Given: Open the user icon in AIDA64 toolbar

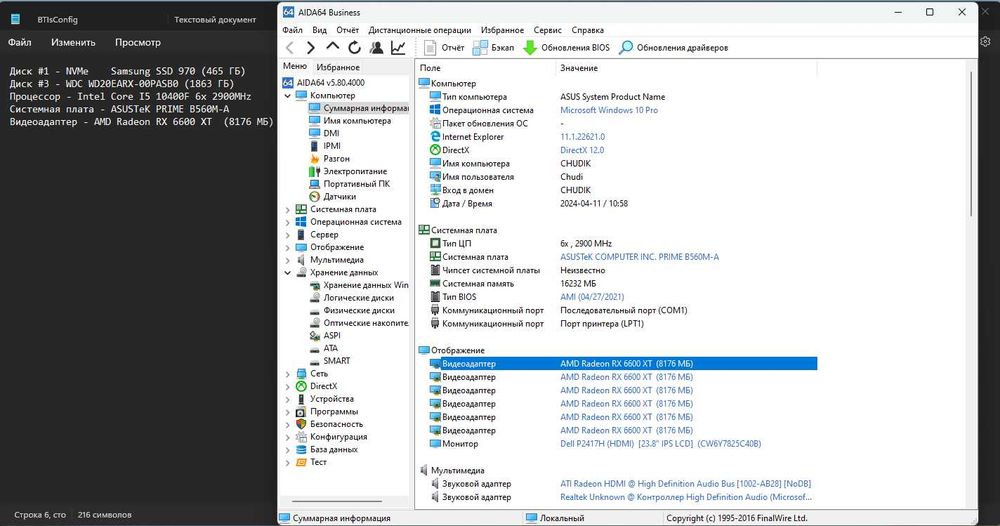Looking at the screenshot, I should tap(377, 48).
